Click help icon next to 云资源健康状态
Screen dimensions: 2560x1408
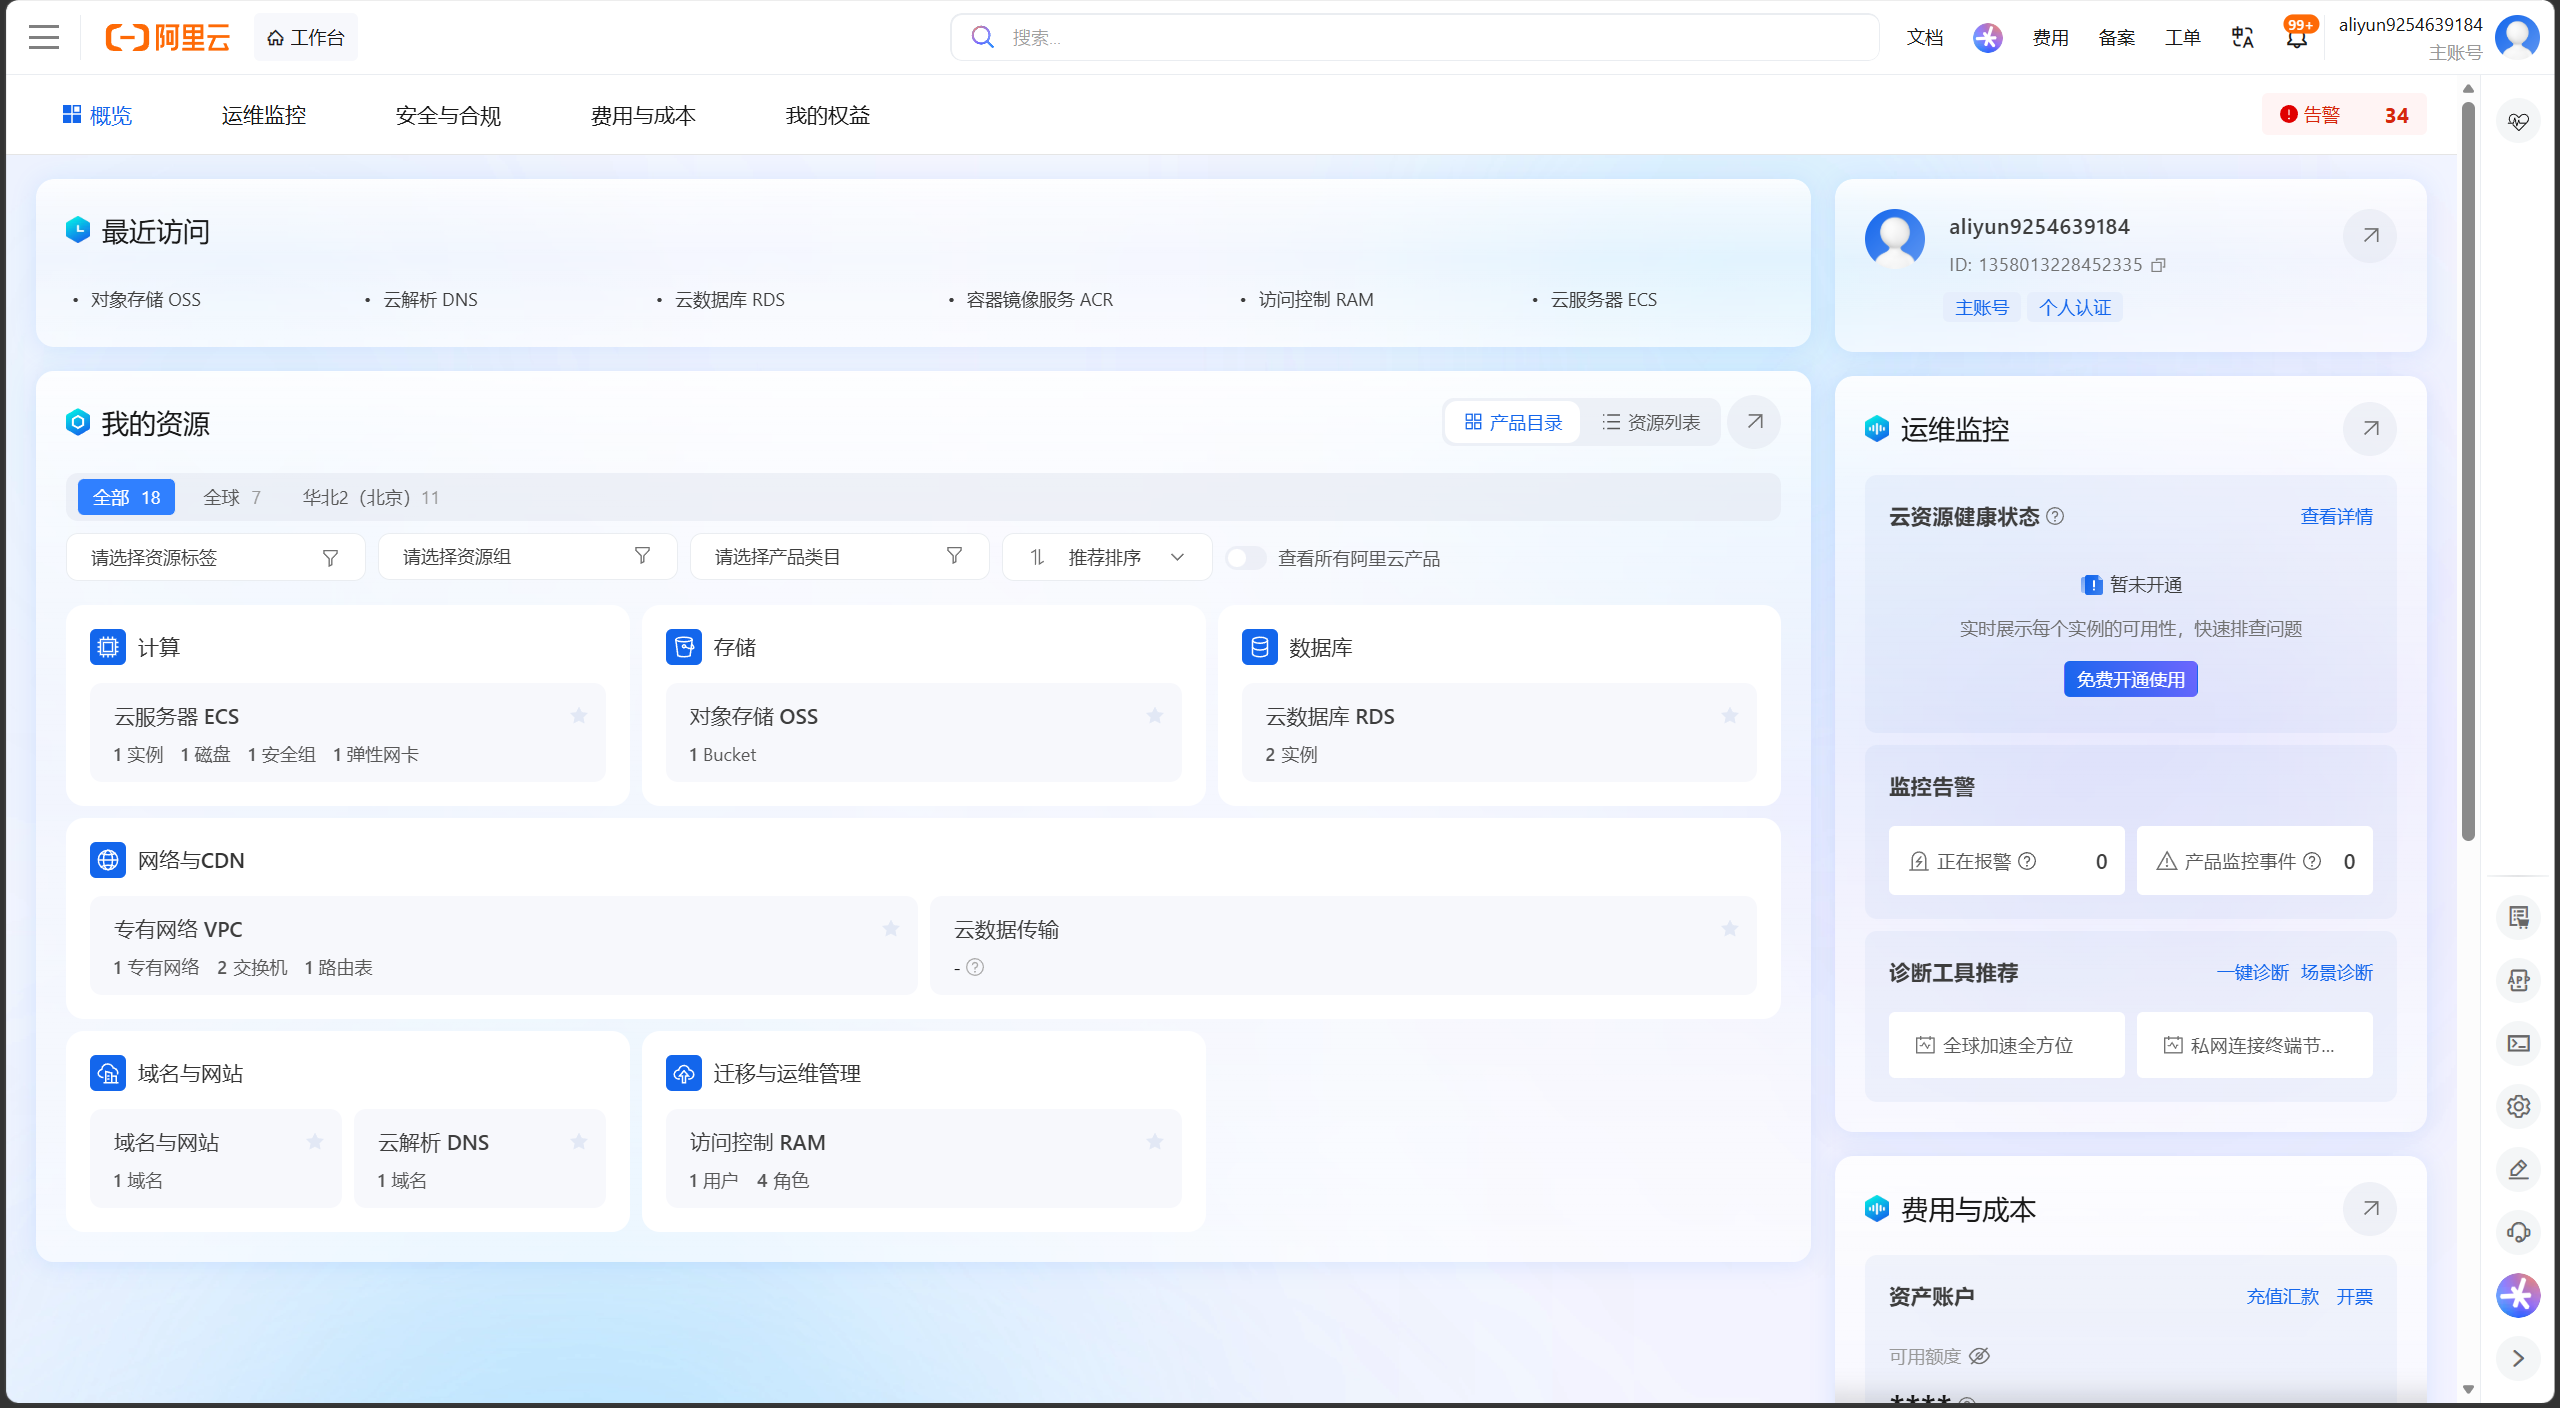pos(2055,516)
